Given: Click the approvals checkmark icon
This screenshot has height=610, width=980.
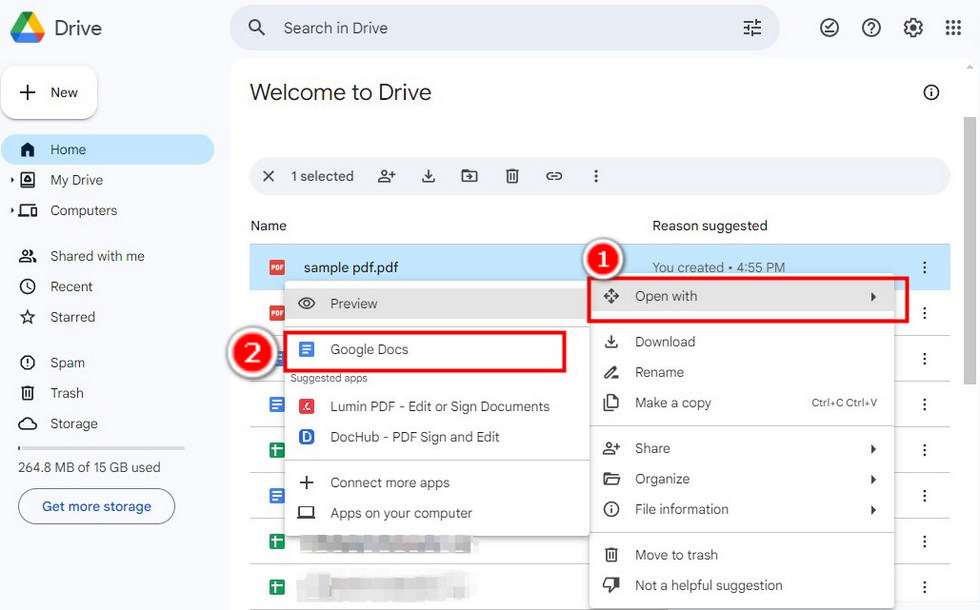Looking at the screenshot, I should tap(829, 27).
